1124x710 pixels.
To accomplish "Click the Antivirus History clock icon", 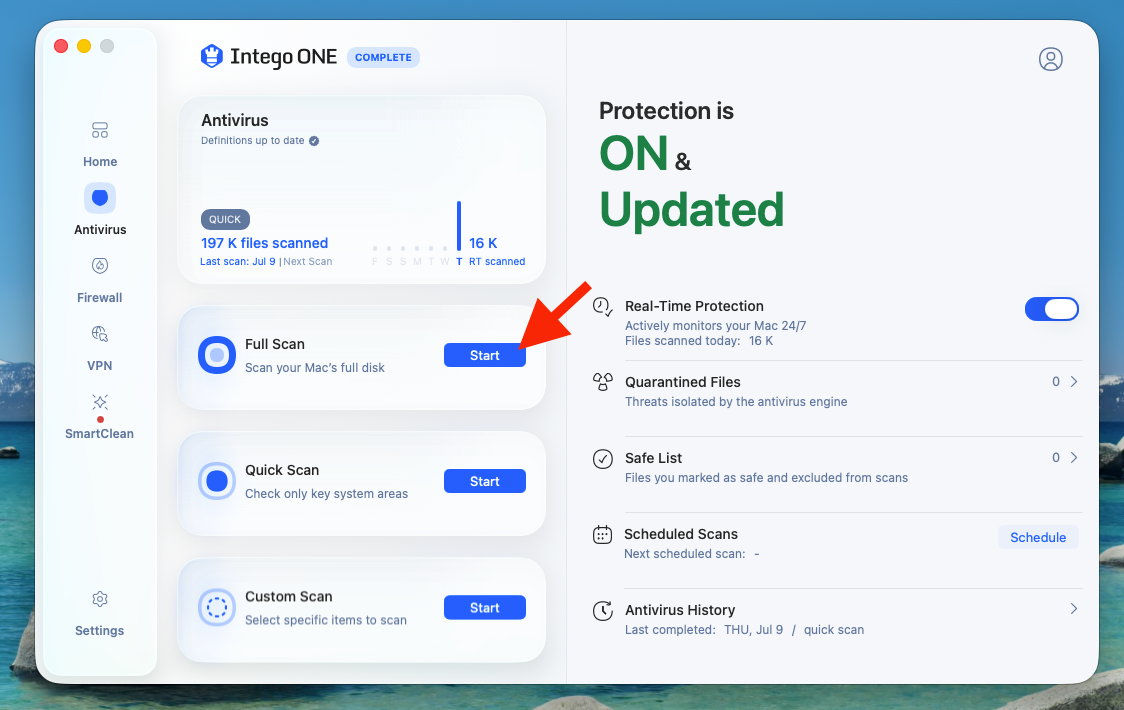I will pyautogui.click(x=603, y=610).
